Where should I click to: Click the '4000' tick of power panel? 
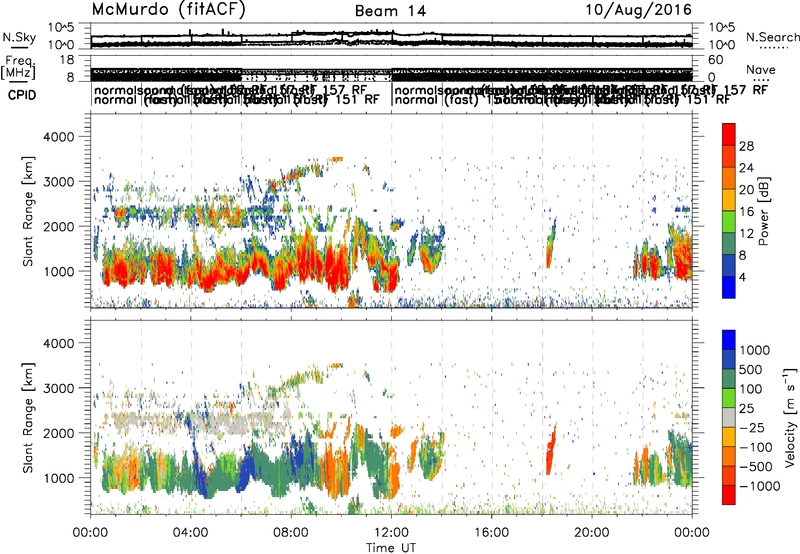coord(58,137)
